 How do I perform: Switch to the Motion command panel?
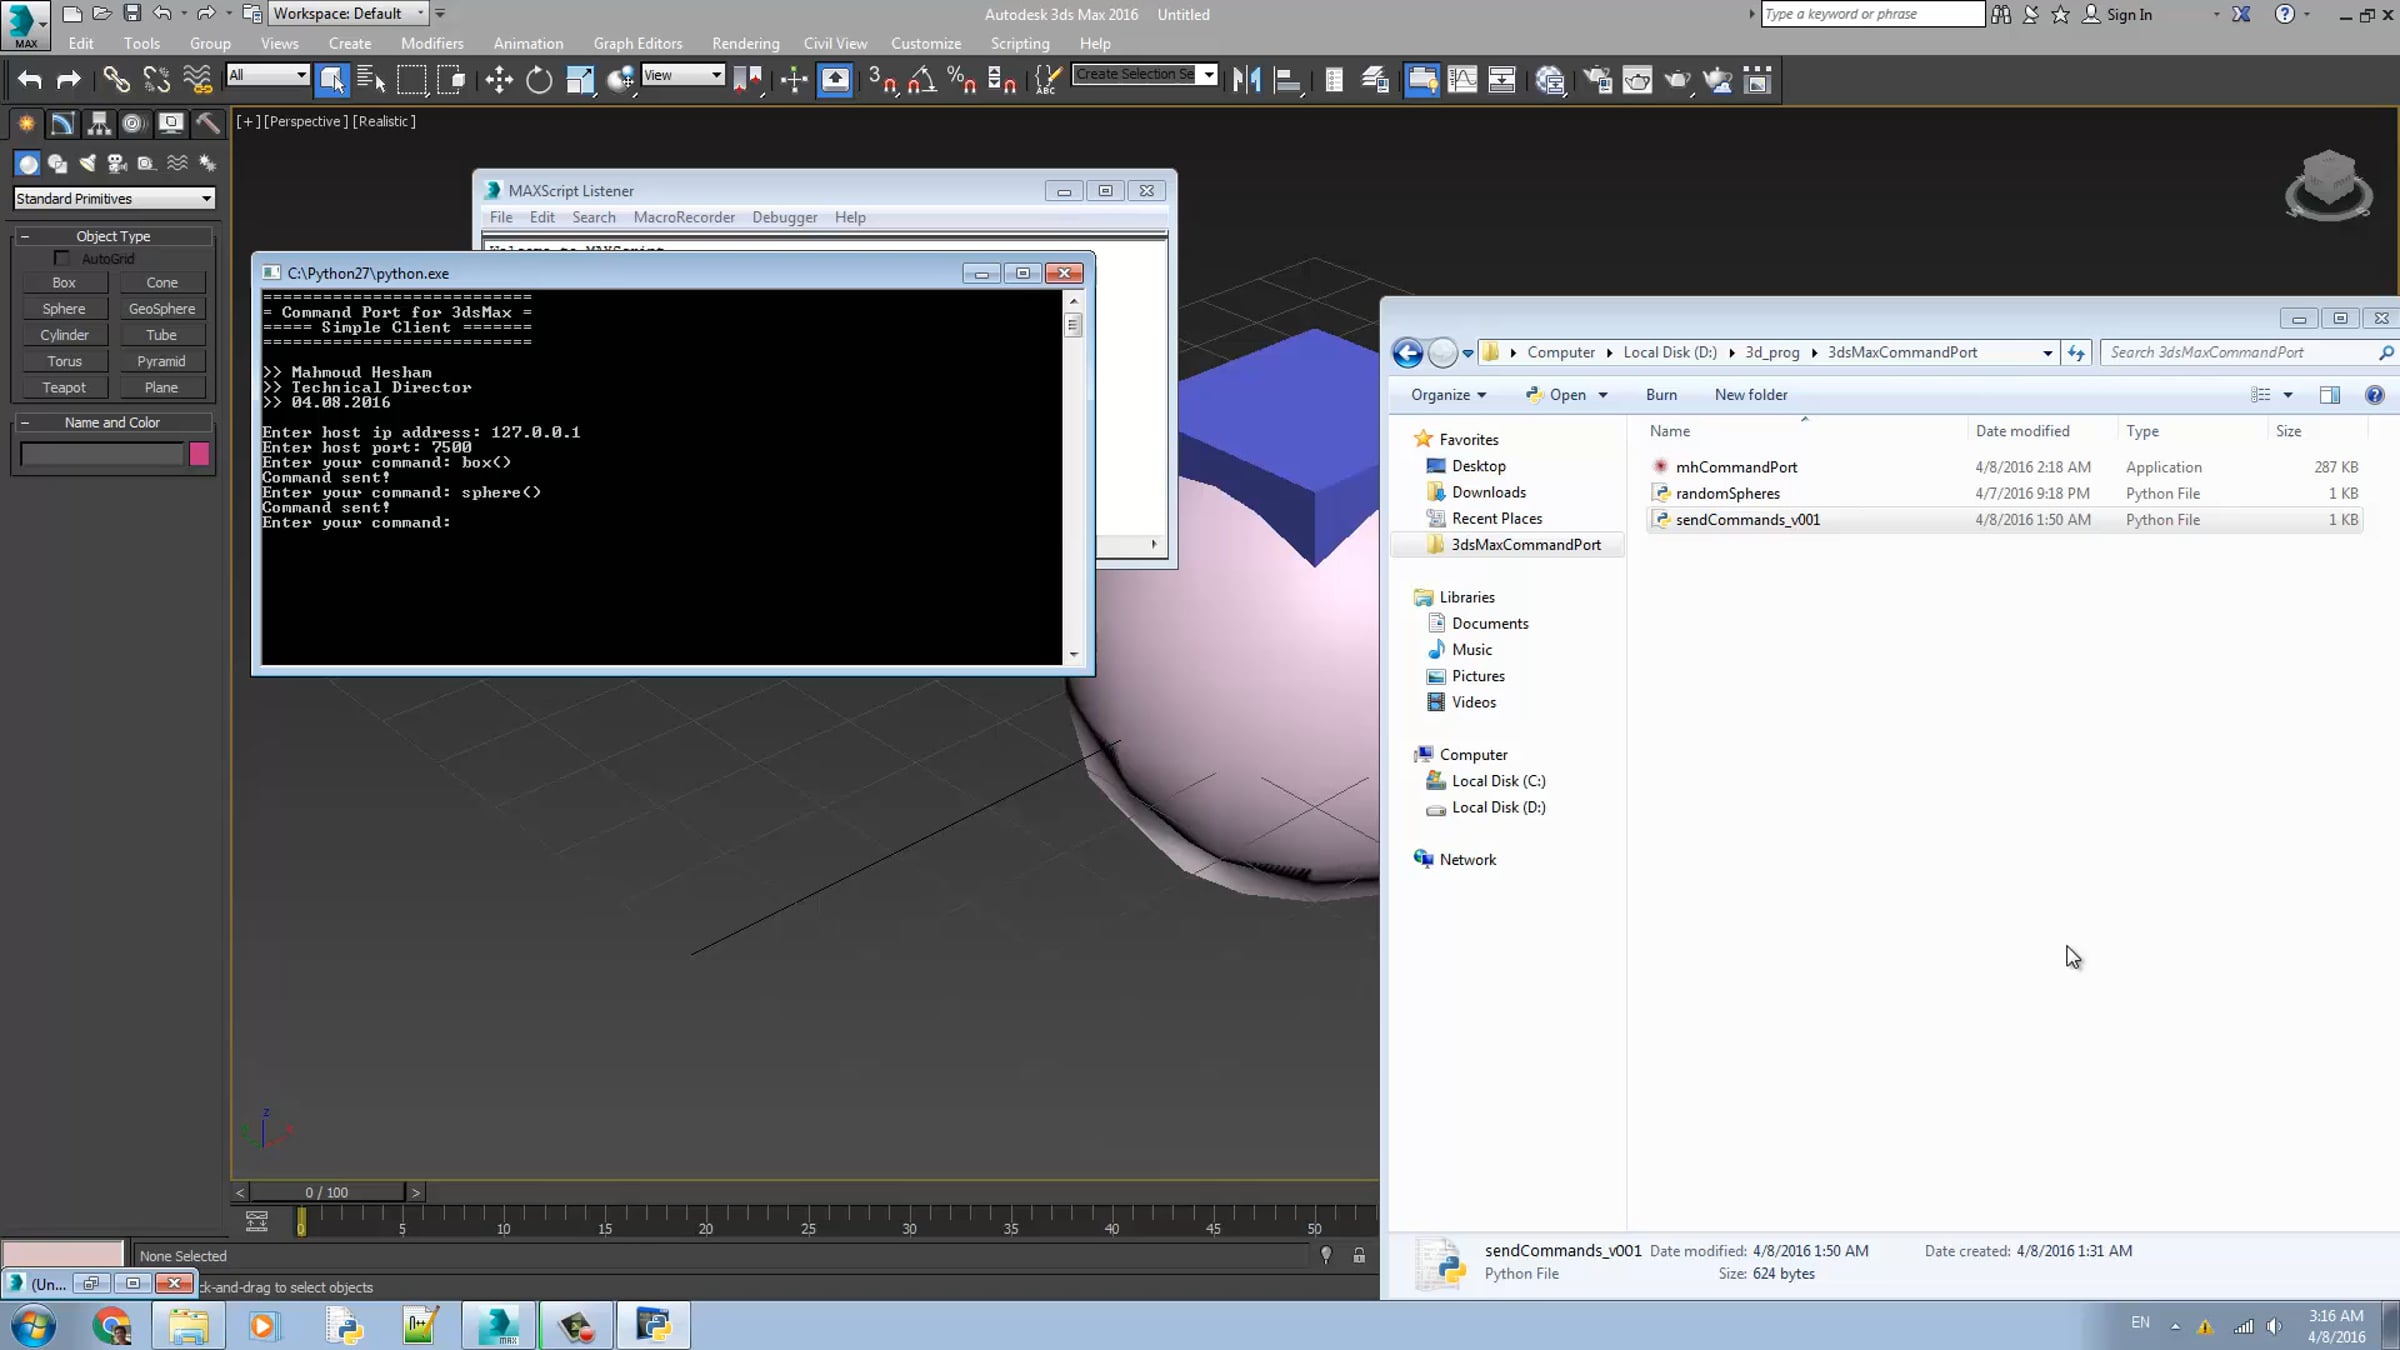tap(133, 124)
